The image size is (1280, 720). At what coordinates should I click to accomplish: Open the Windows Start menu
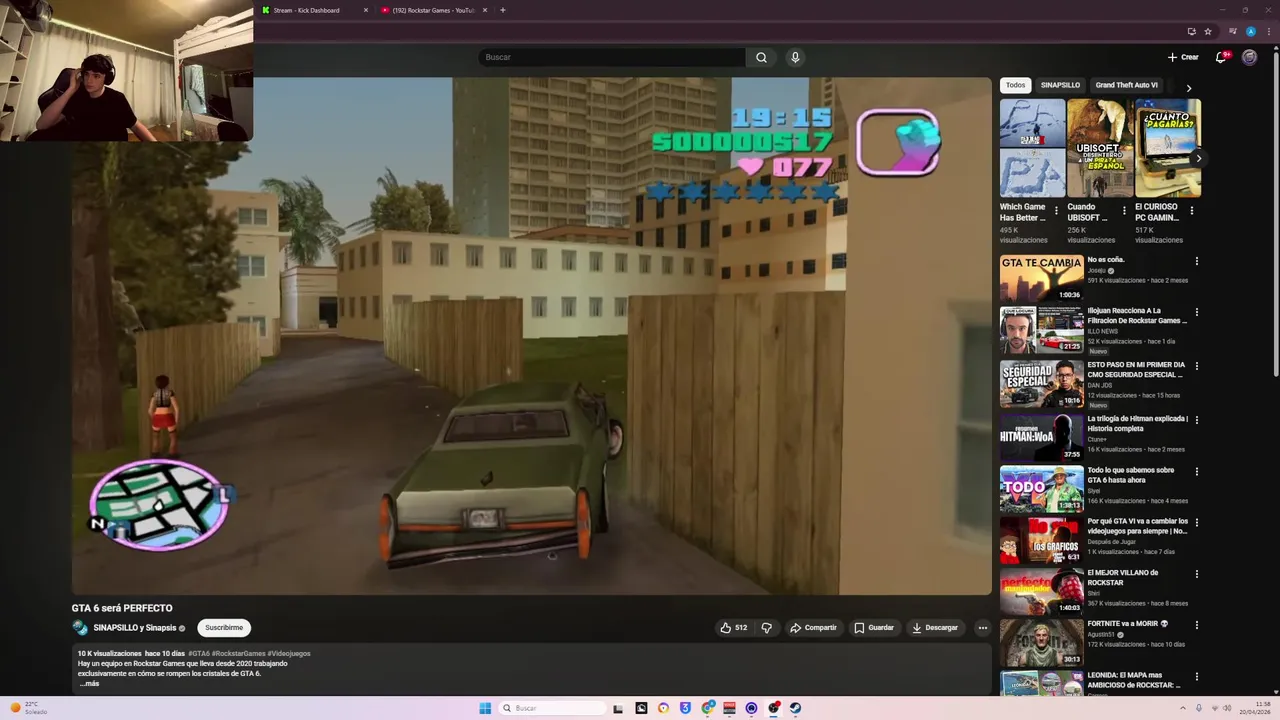coord(485,708)
